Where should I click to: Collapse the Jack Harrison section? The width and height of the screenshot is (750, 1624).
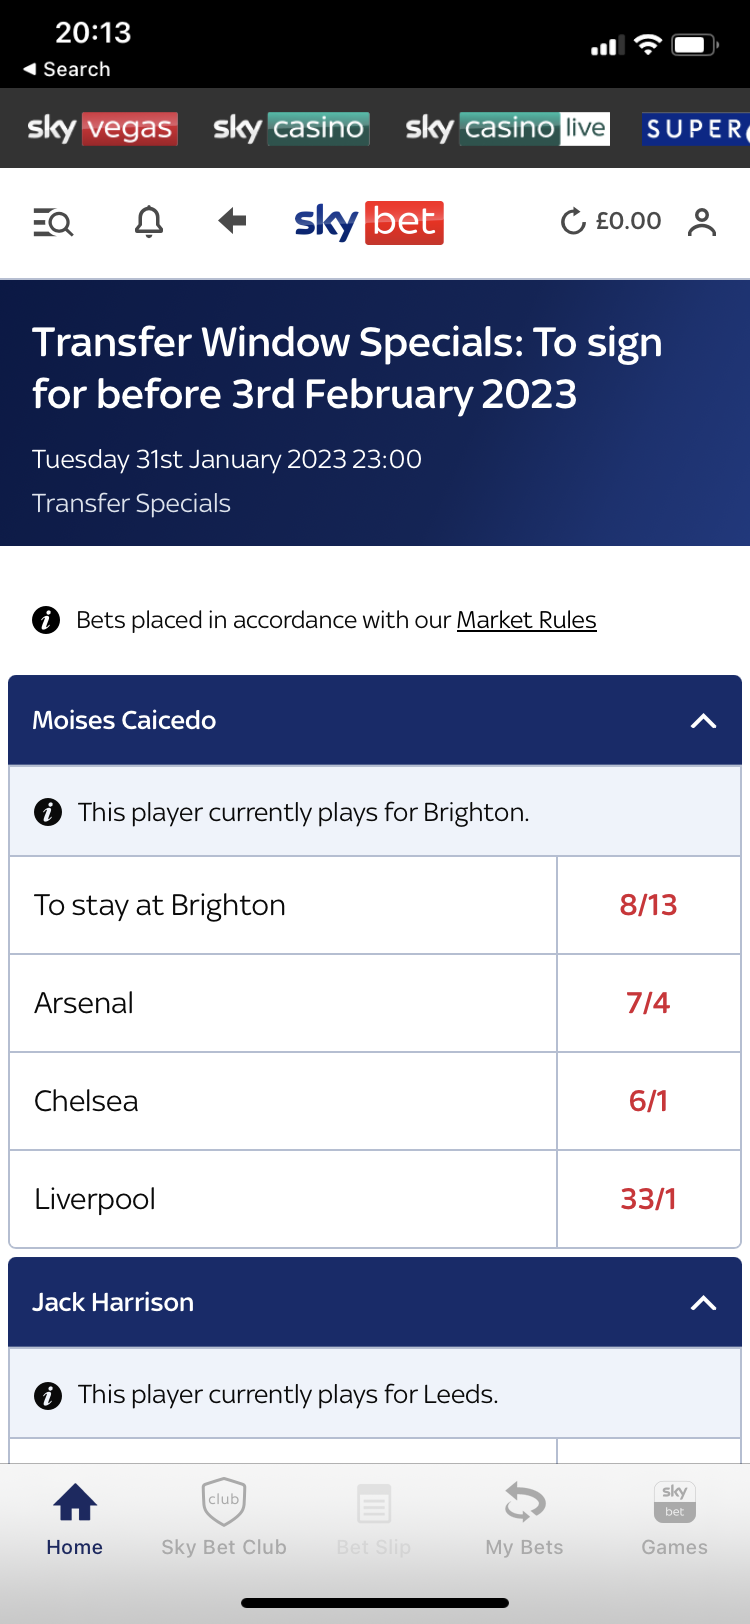[704, 1303]
